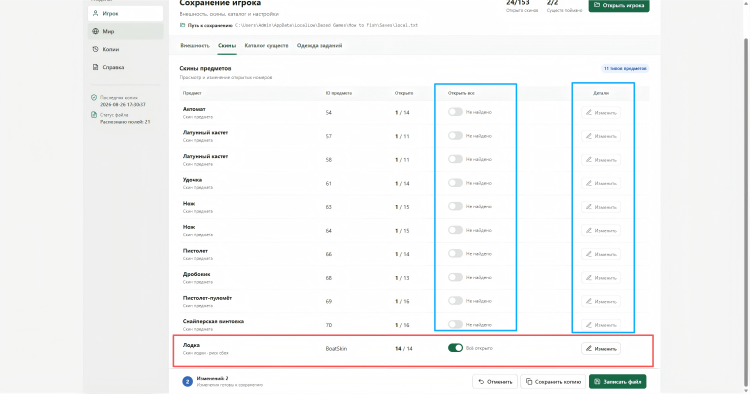Click the Открыть все column header
Image resolution: width=750 pixels, height=394 pixels.
click(x=461, y=93)
